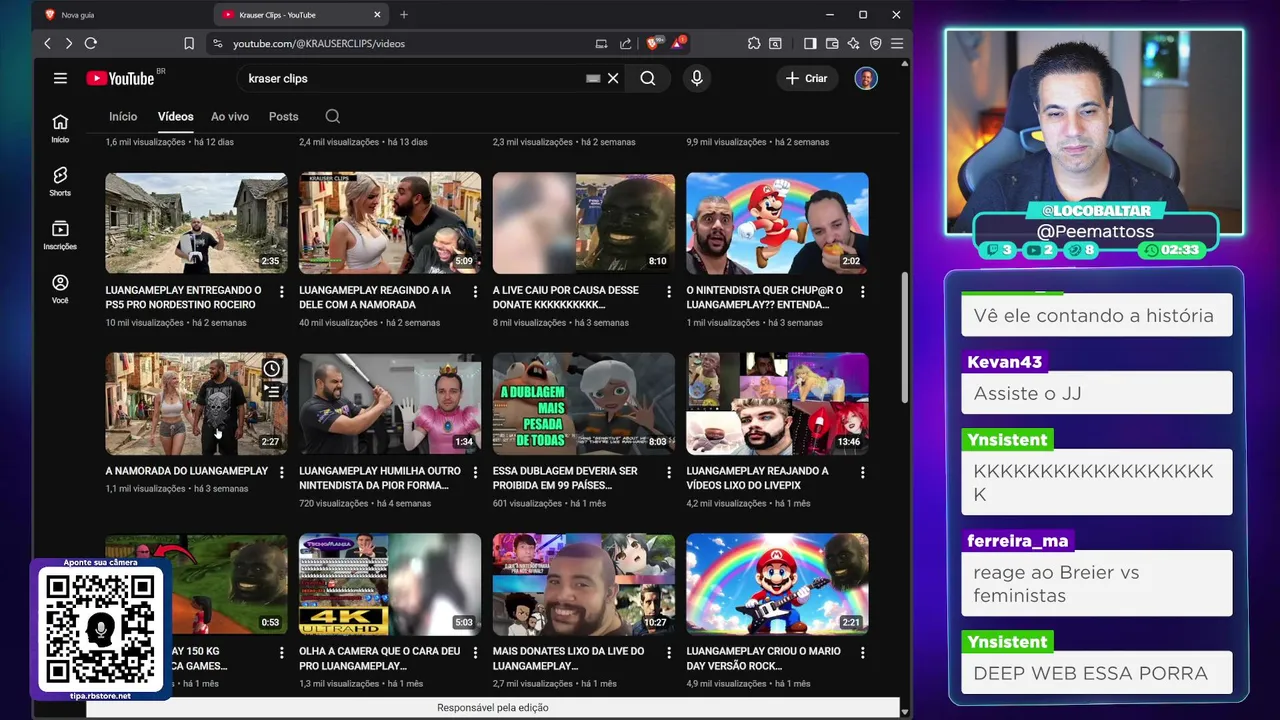Open options for A LIVE CAIU video
The height and width of the screenshot is (720, 1280).
[669, 292]
